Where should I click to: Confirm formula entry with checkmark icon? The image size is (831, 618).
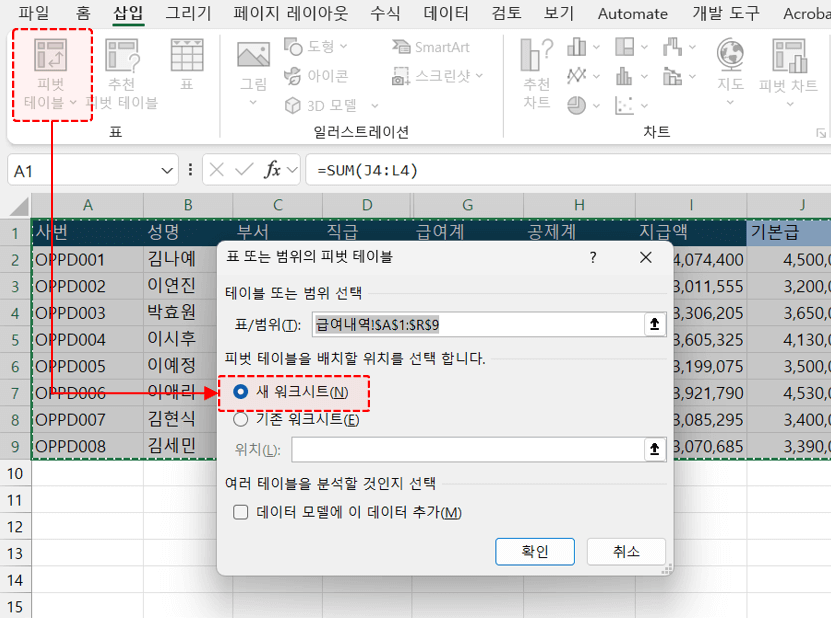point(244,170)
